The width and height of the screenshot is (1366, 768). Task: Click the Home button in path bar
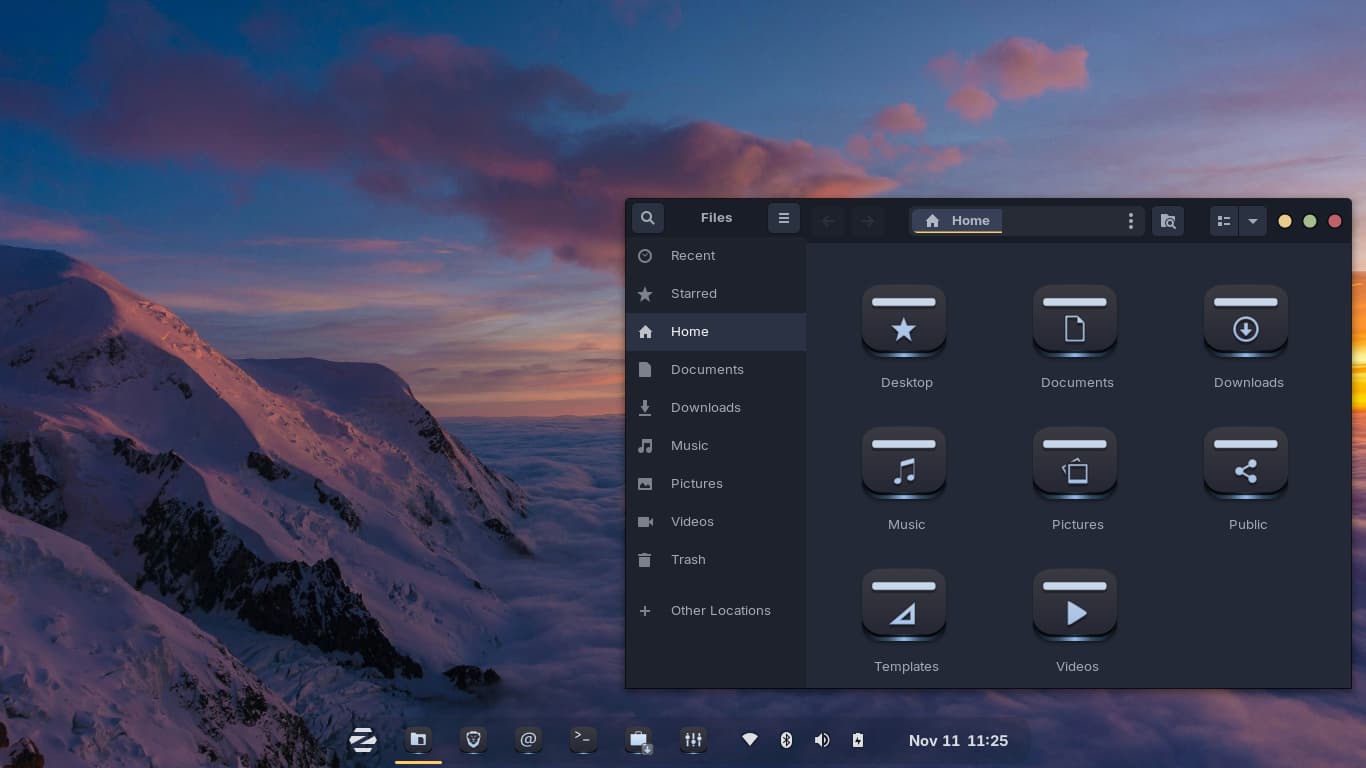pyautogui.click(x=958, y=221)
